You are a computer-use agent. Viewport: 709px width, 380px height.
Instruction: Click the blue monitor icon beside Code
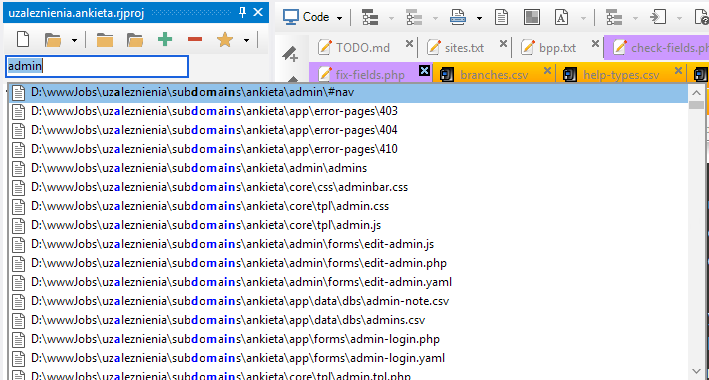[x=291, y=18]
